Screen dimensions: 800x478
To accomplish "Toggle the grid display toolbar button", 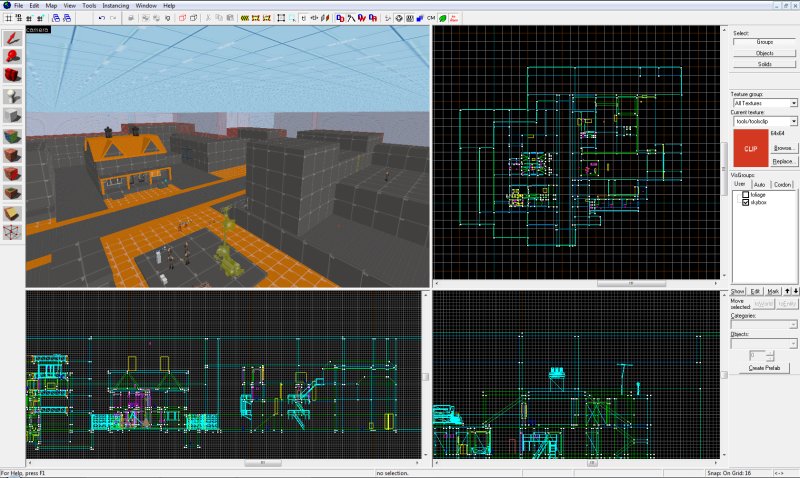I will click(x=9, y=18).
